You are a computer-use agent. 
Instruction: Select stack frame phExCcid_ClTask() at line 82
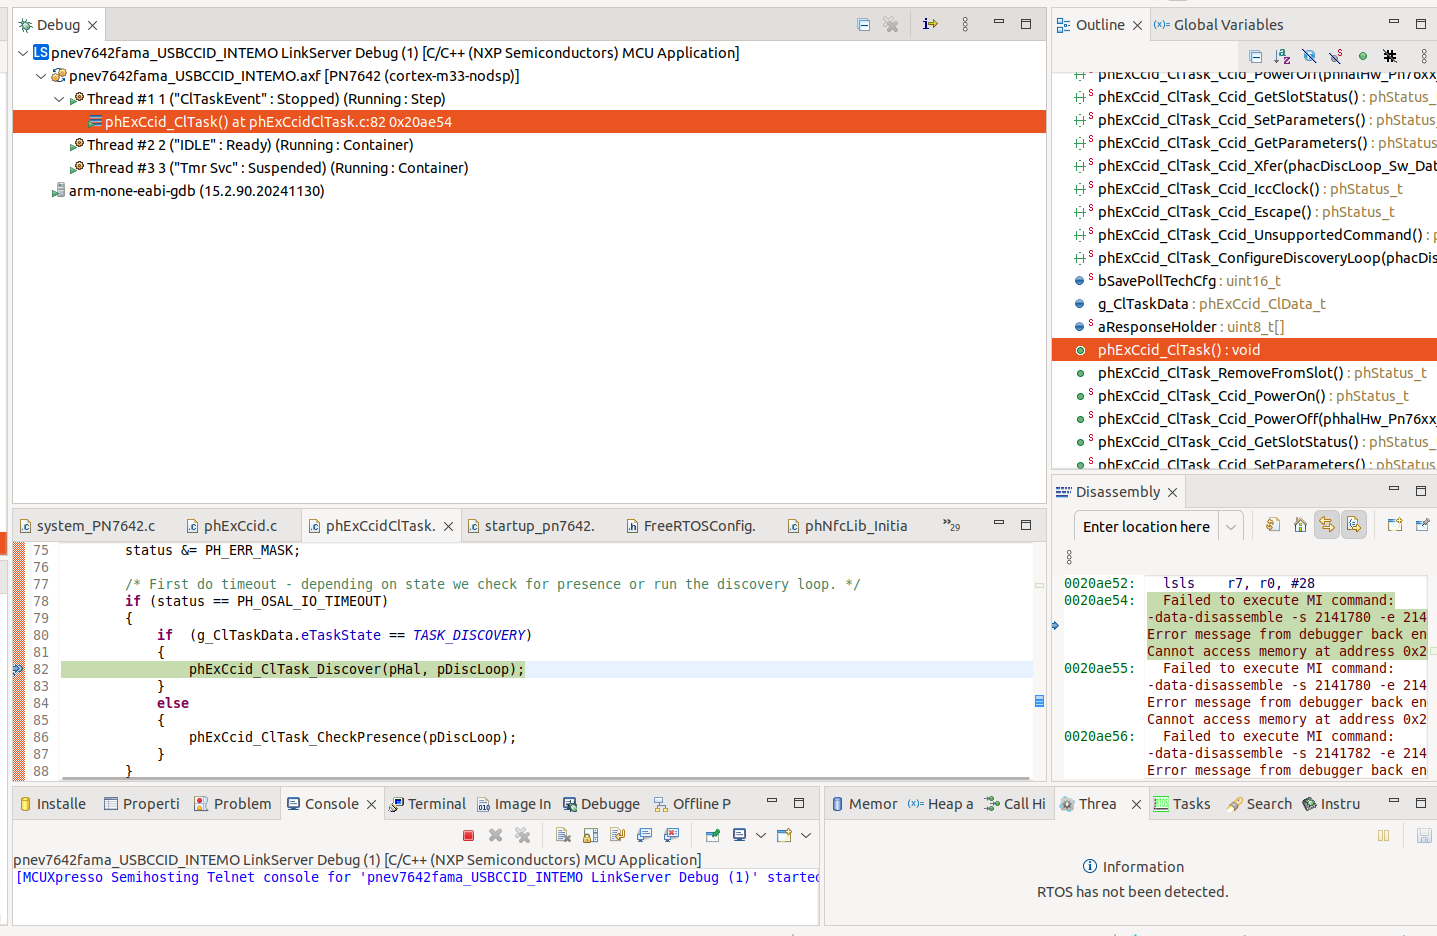click(529, 122)
